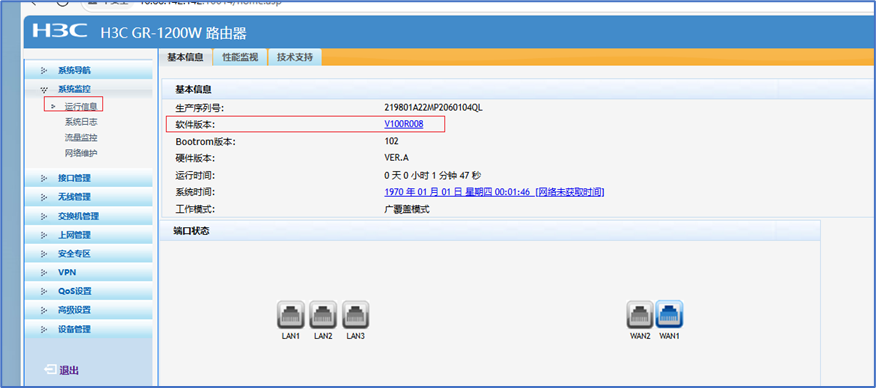Image resolution: width=876 pixels, height=388 pixels.
Task: Click the 工作模式 label
Action: 195,209
